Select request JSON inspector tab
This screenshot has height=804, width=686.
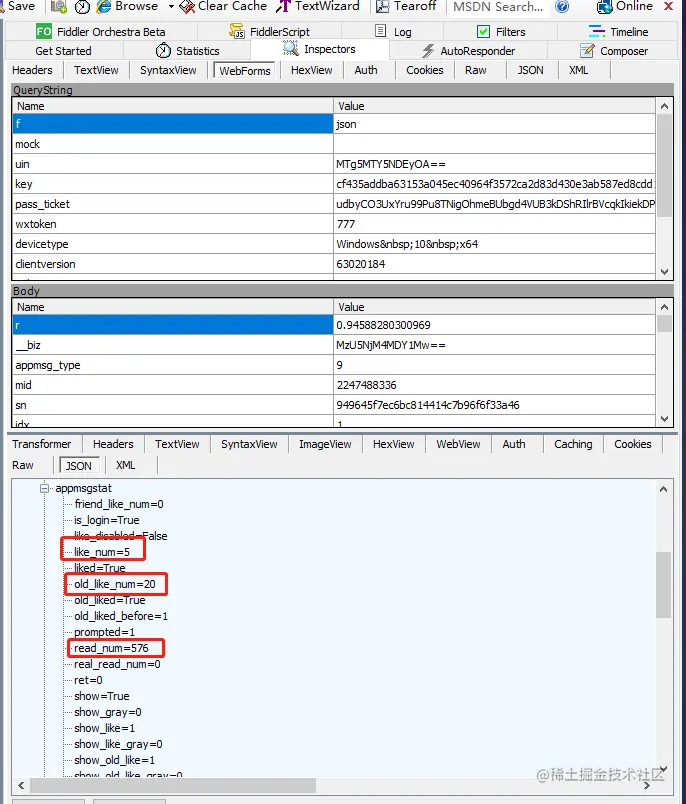pos(531,70)
